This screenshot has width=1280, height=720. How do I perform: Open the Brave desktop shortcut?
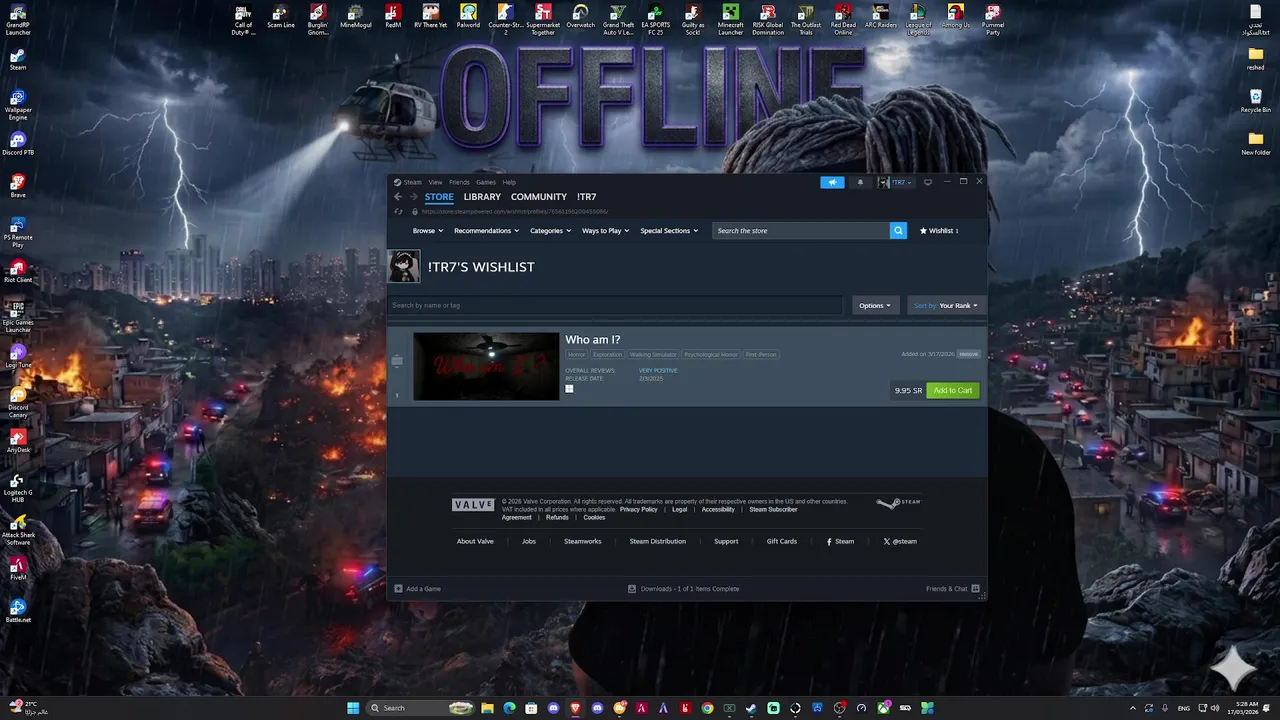click(18, 186)
